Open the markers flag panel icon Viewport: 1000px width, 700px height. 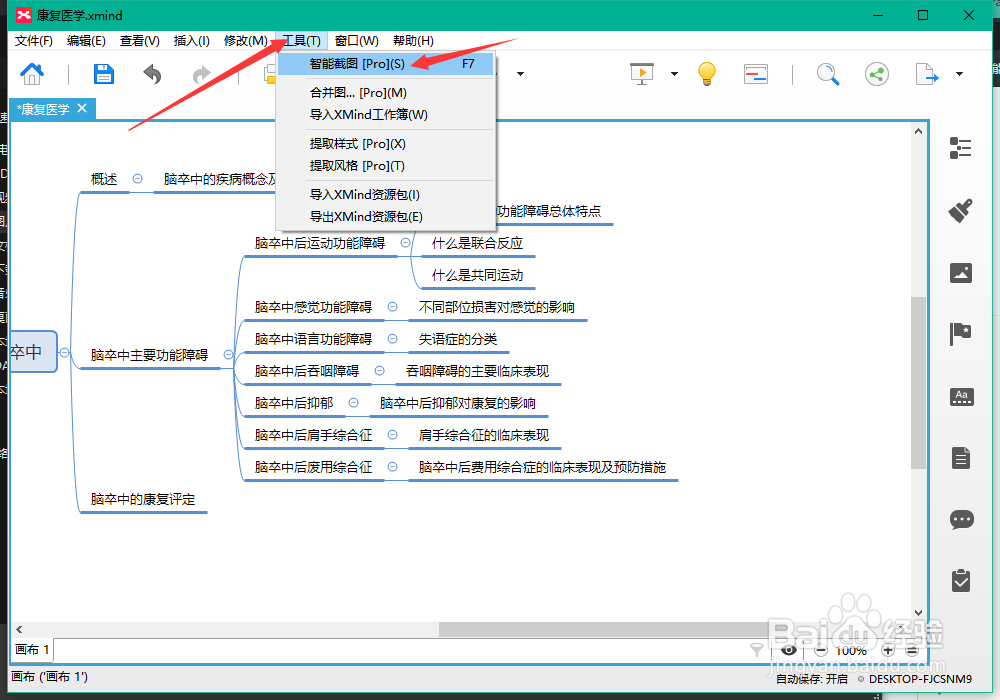[x=960, y=333]
